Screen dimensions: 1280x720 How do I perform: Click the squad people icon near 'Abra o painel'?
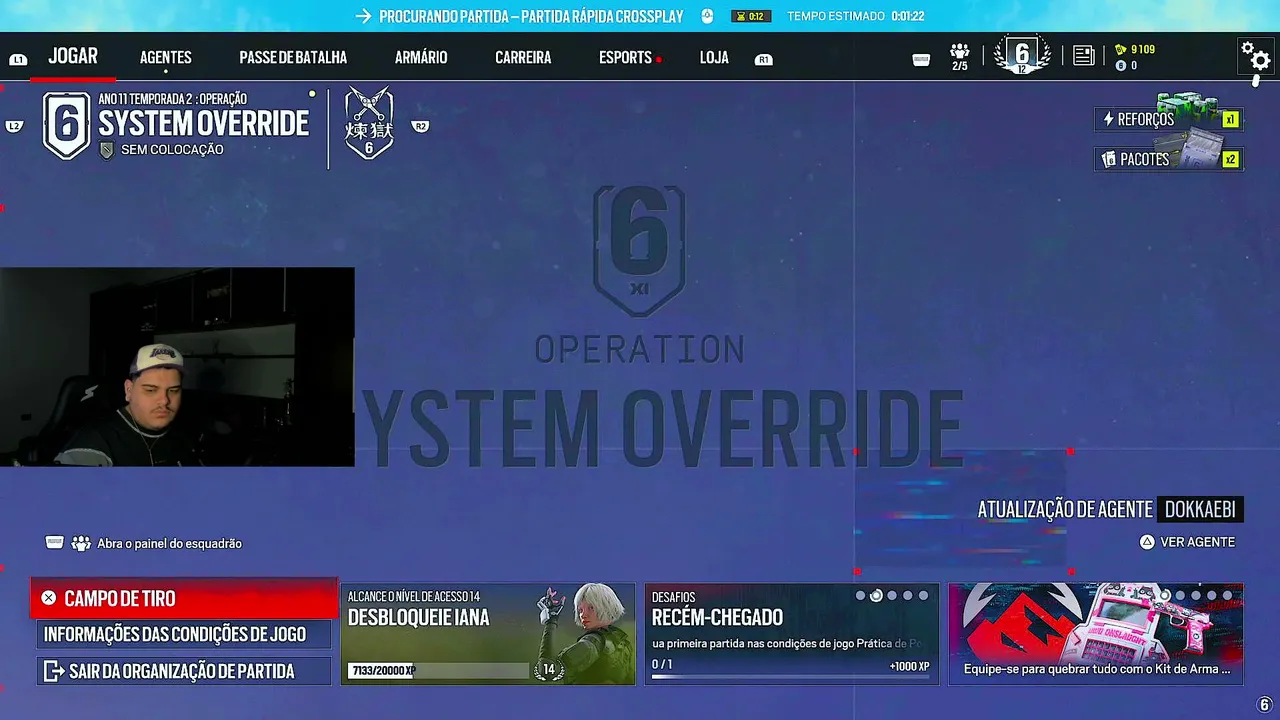click(x=81, y=543)
